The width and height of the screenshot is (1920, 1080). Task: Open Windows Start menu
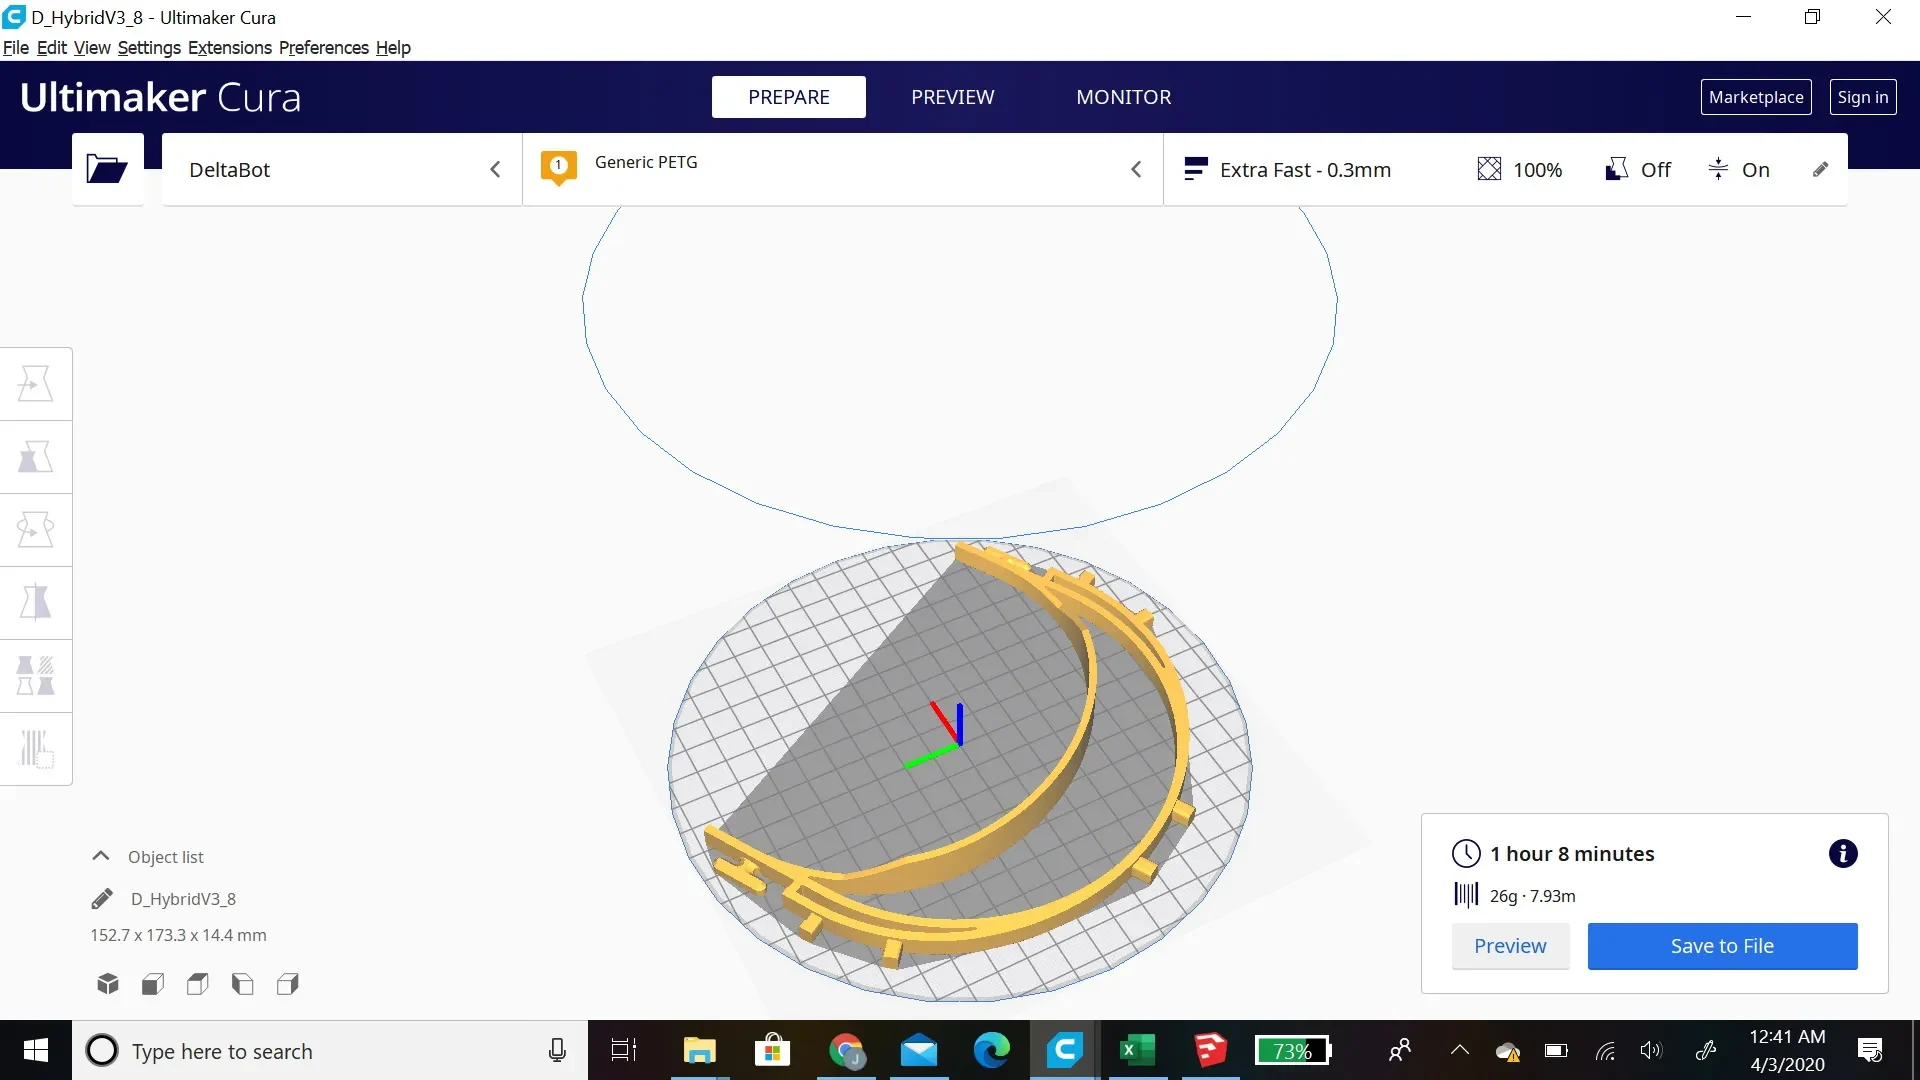[36, 1050]
